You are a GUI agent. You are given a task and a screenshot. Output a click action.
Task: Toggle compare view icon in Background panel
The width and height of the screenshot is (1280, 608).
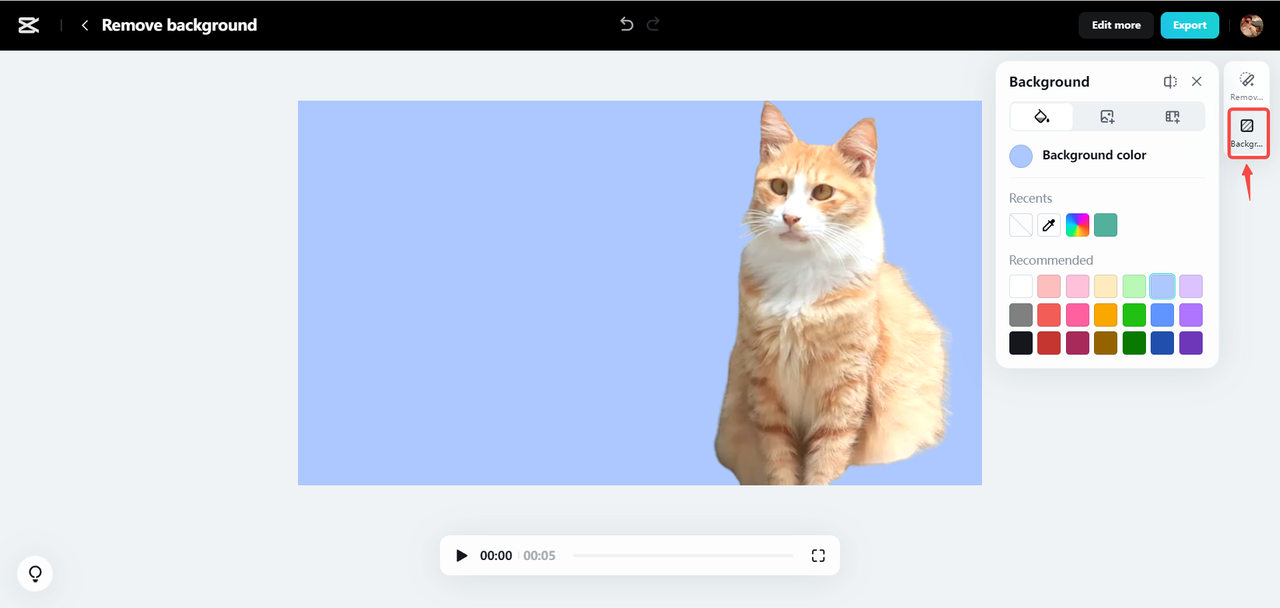(1170, 82)
